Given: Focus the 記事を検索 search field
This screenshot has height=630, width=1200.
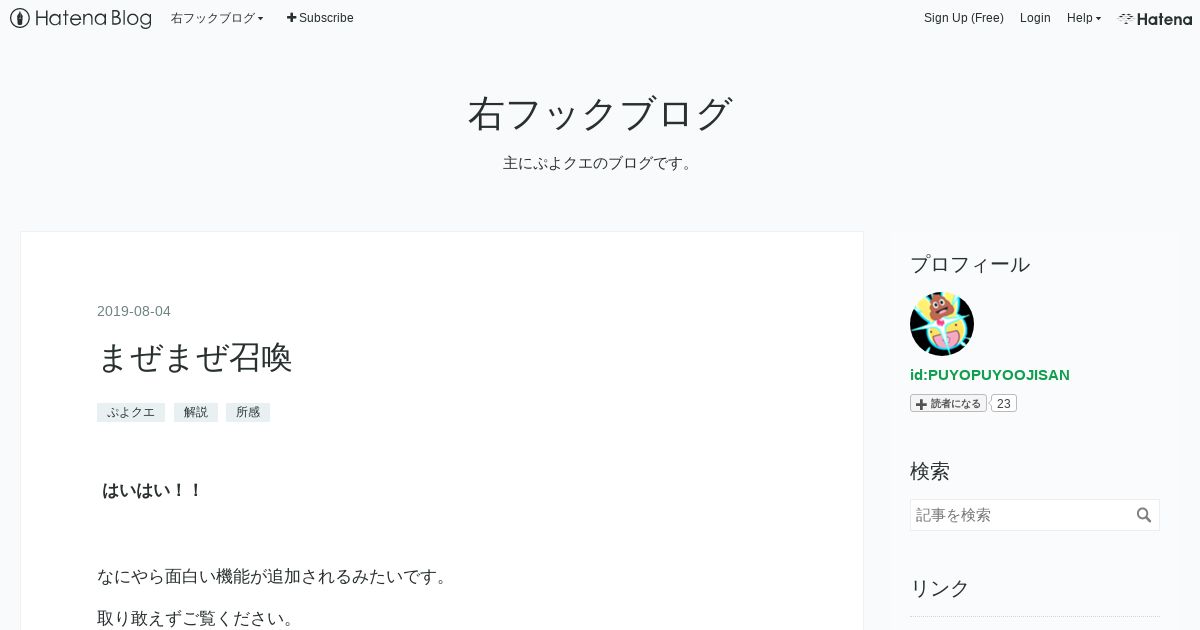Looking at the screenshot, I should tap(1021, 515).
